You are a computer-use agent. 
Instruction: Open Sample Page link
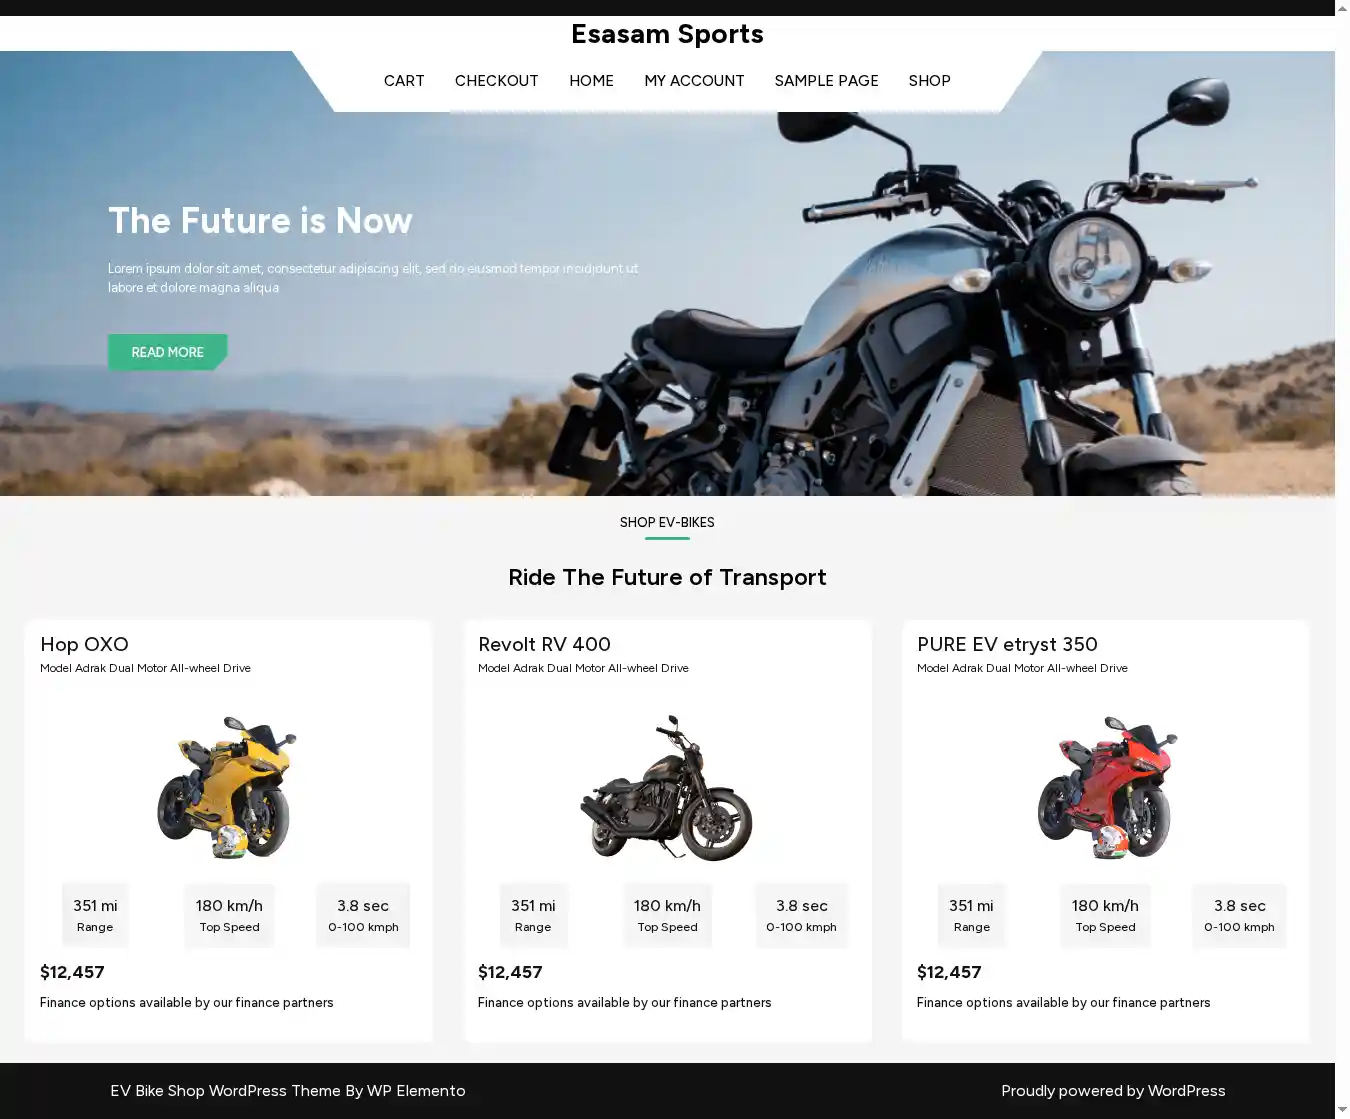click(826, 81)
